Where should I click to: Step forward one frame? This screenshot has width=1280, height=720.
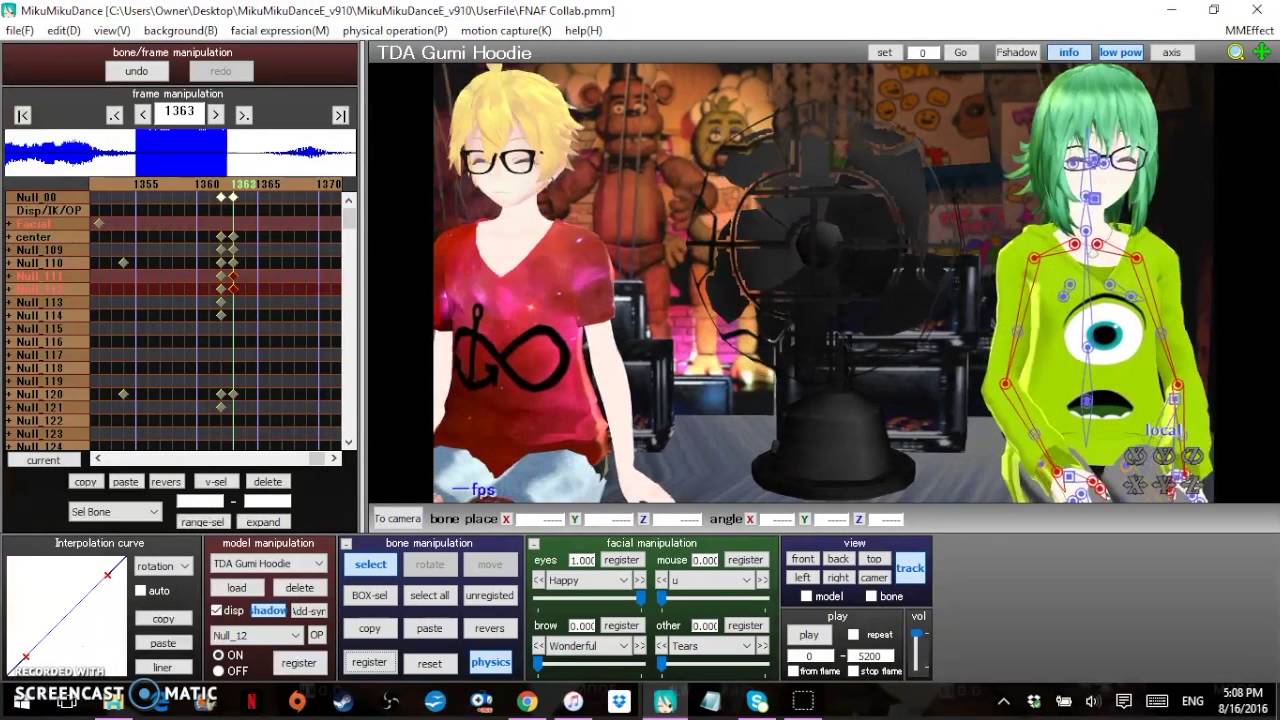[x=216, y=116]
